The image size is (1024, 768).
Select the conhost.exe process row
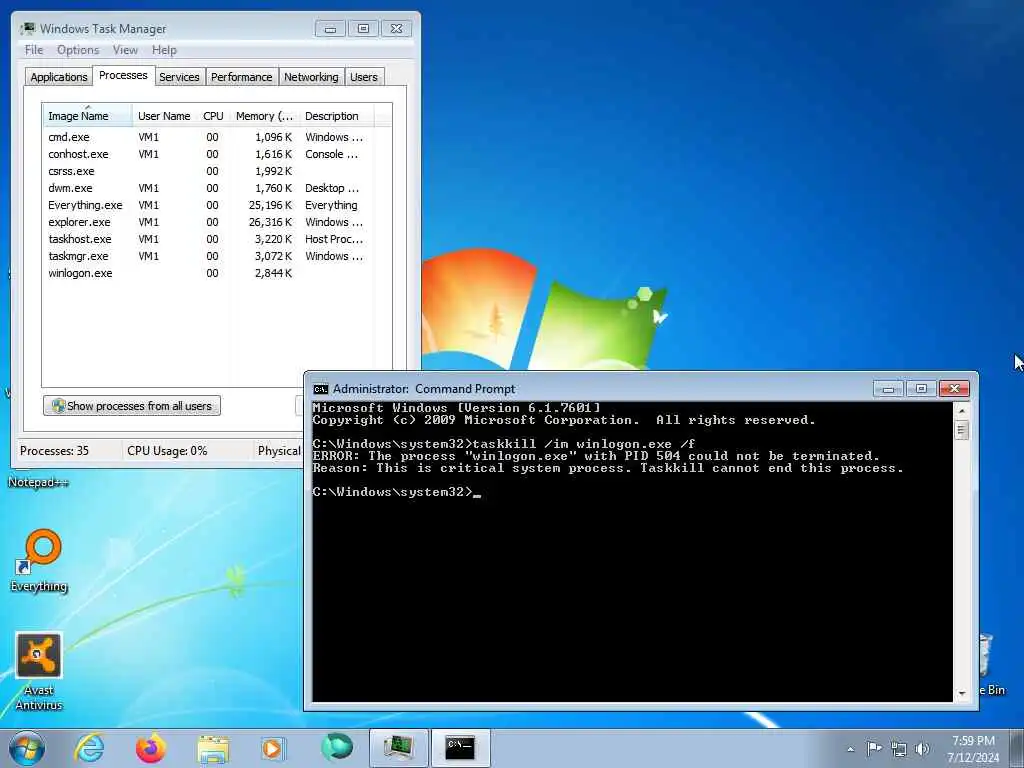(209, 154)
